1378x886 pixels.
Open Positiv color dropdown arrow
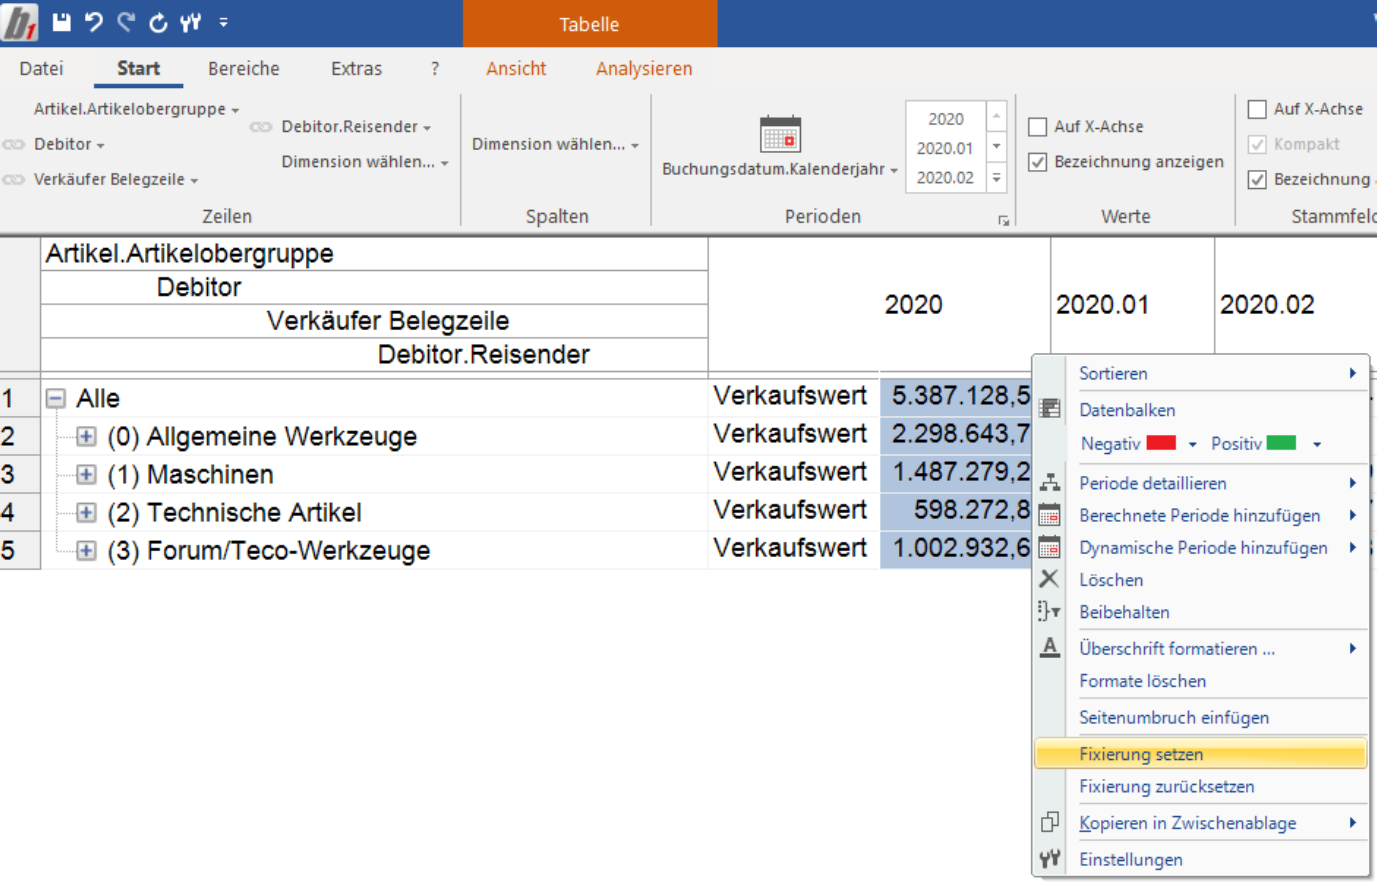pos(1317,444)
